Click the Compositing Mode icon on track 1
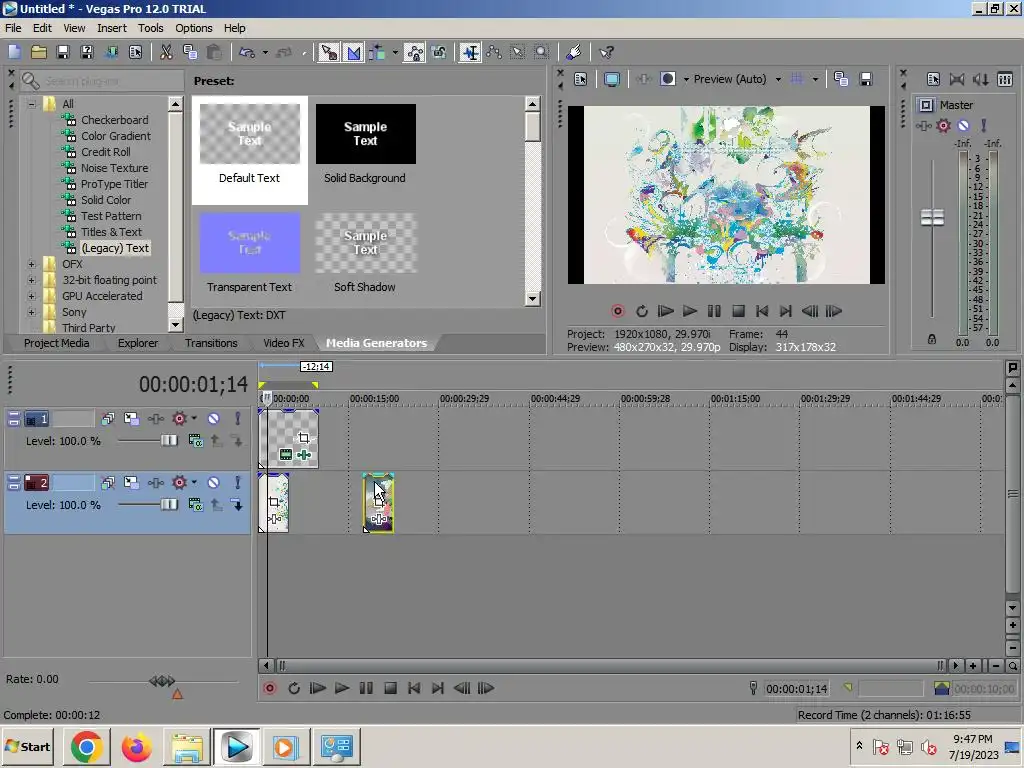 pyautogui.click(x=195, y=441)
